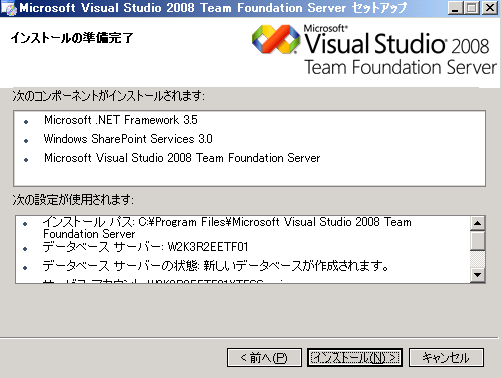Click the データベース サーバーの状態 line
This screenshot has height=378, width=501.
point(216,266)
